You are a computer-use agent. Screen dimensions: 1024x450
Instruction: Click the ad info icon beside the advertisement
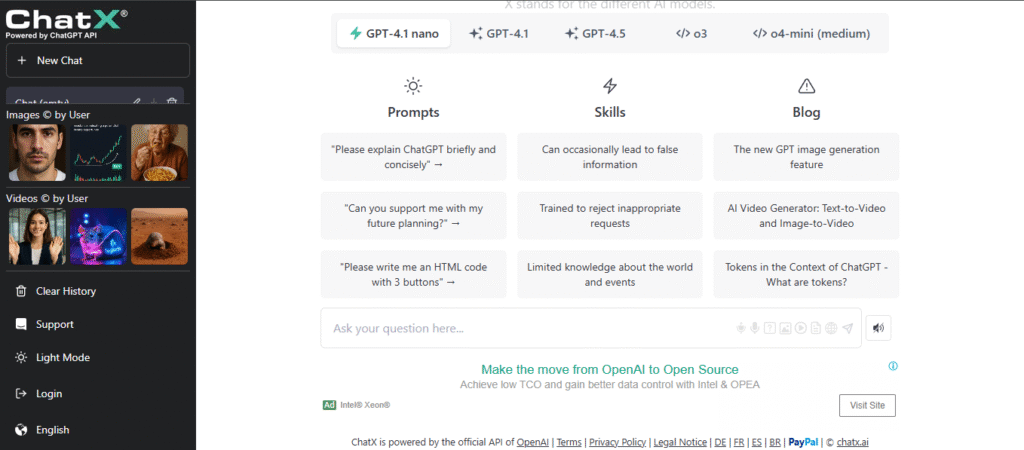click(893, 366)
